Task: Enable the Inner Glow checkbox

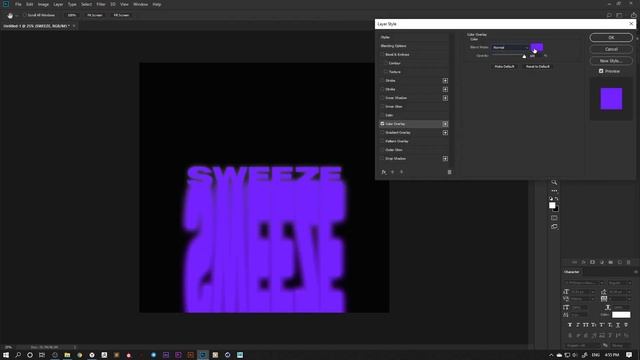Action: 382,107
